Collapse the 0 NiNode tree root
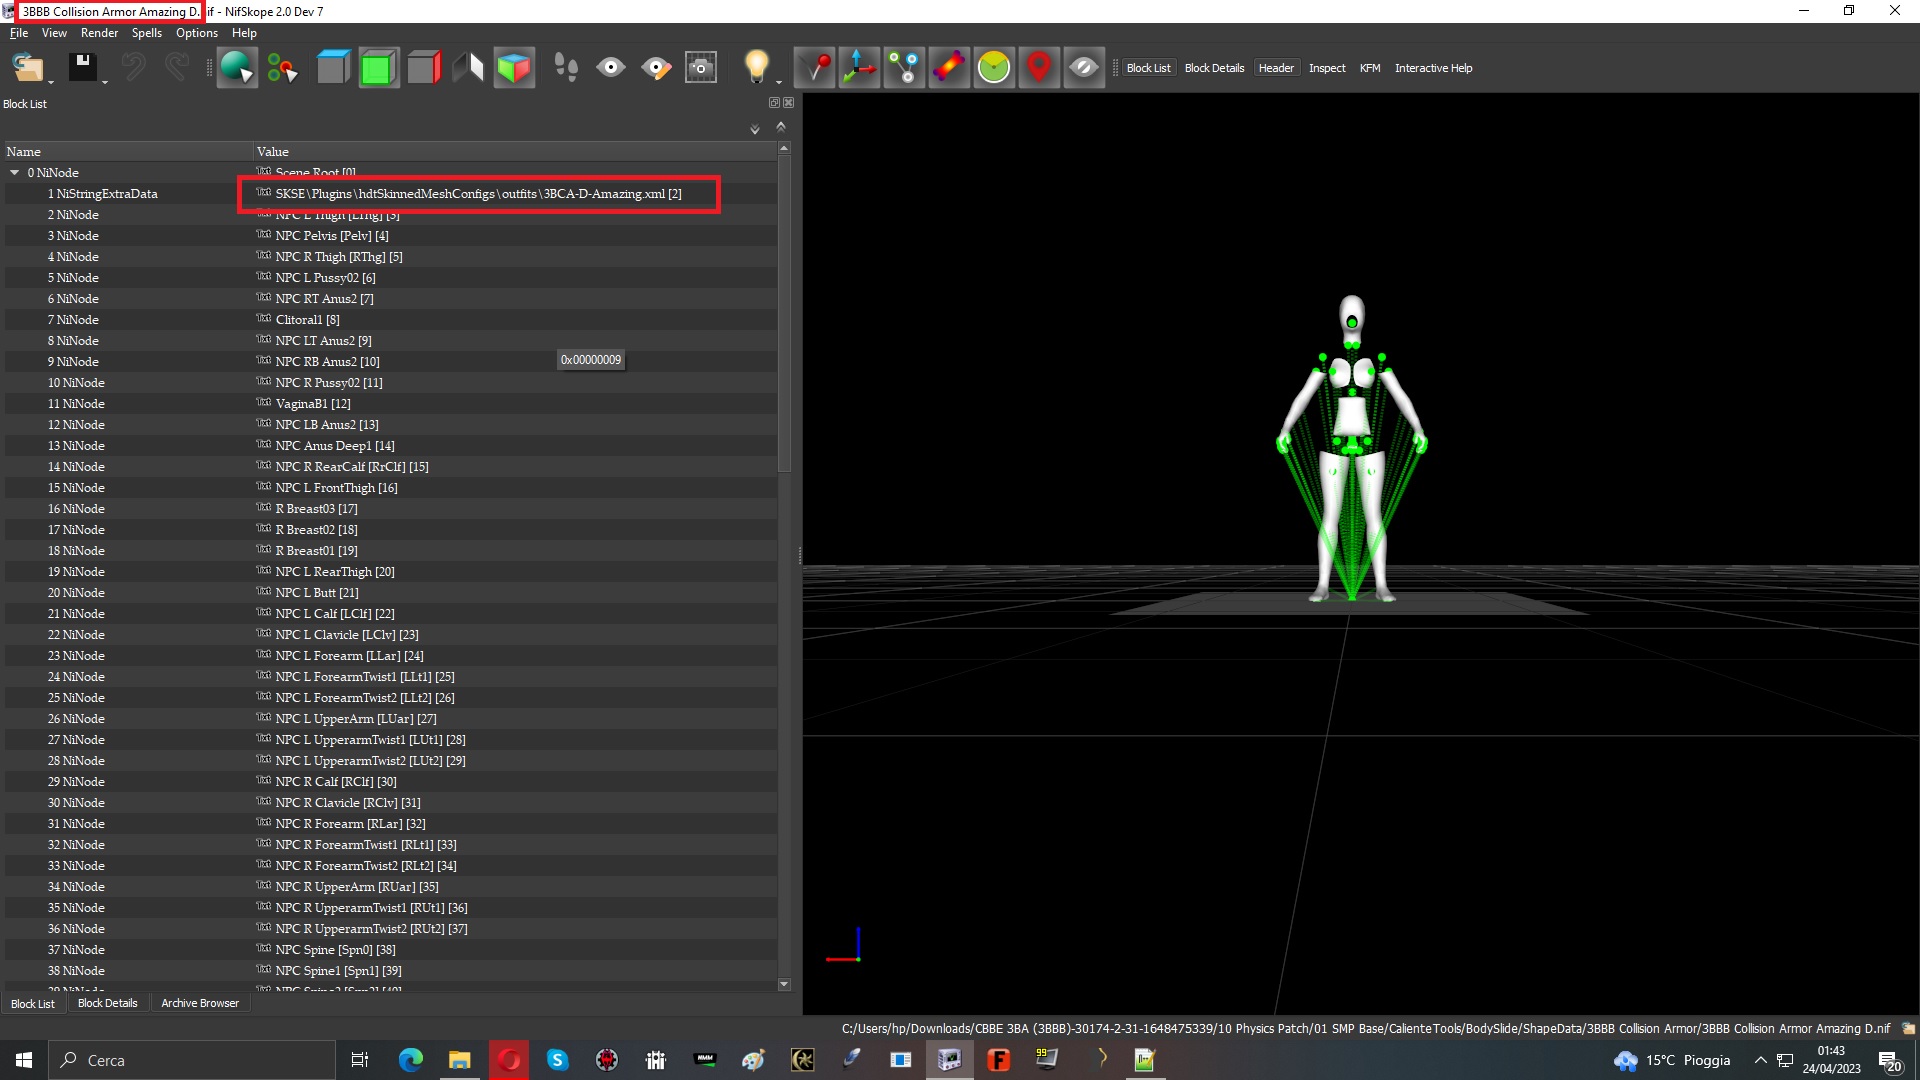Viewport: 1920px width, 1080px height. pyautogui.click(x=15, y=173)
